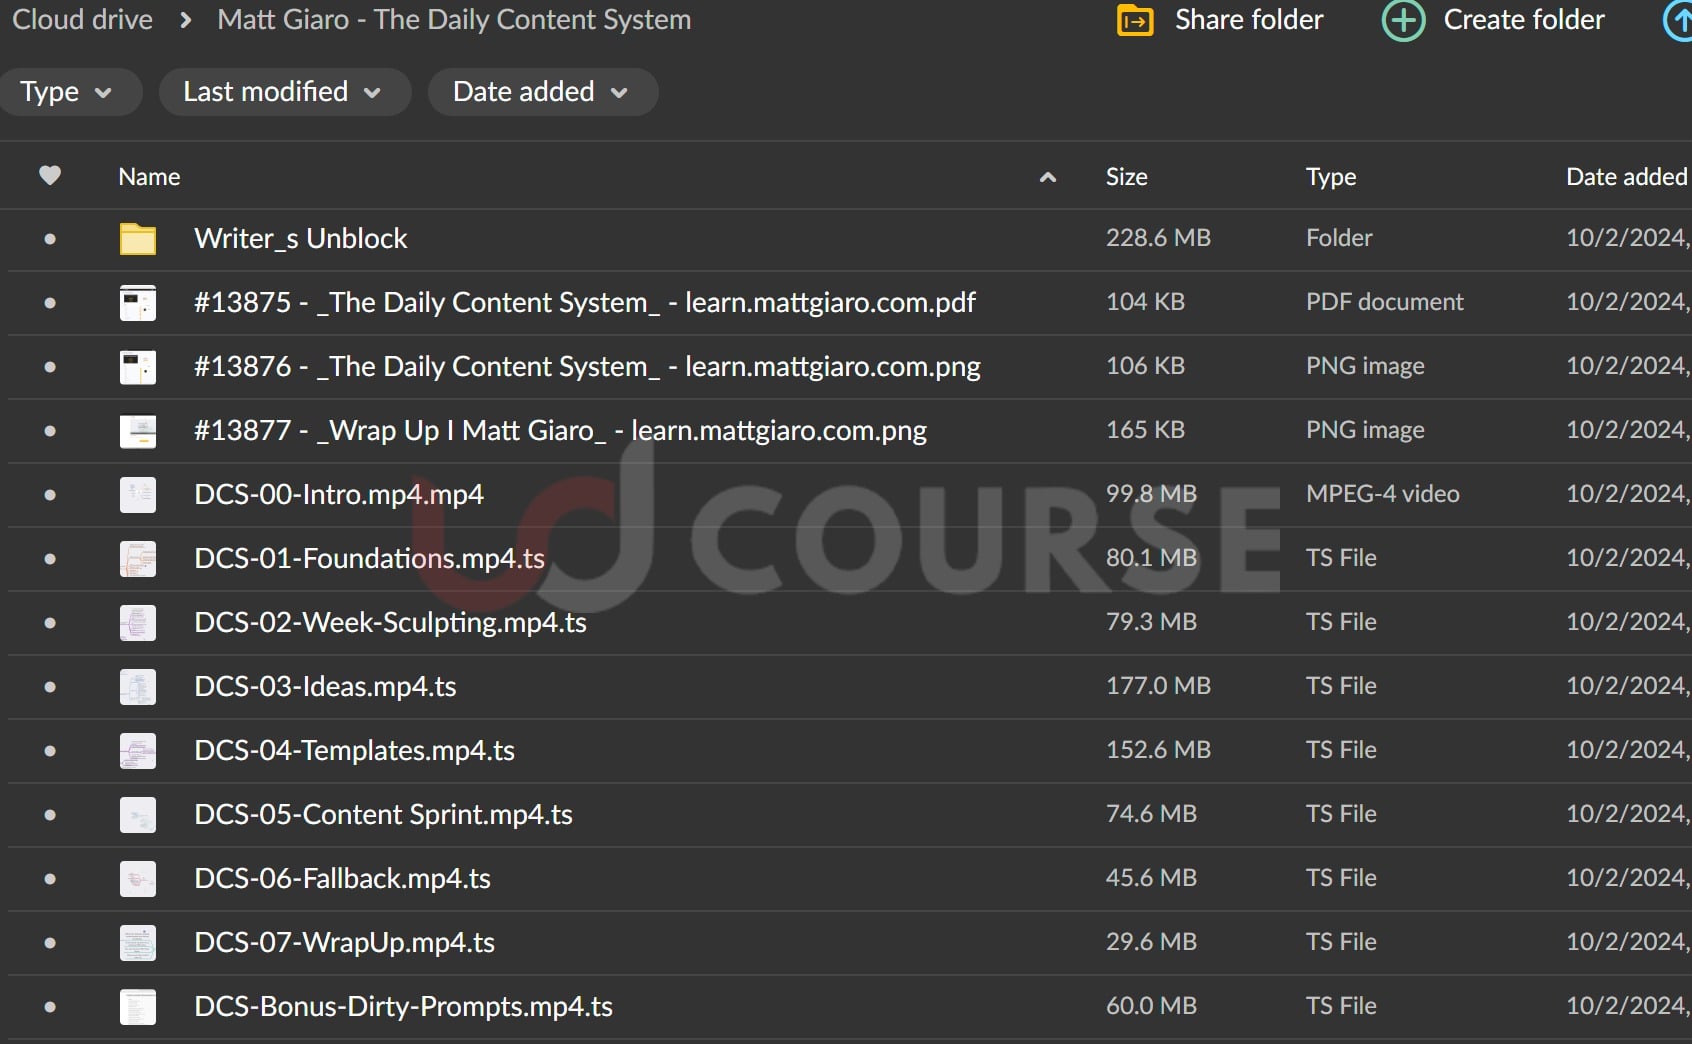The image size is (1692, 1044).
Task: Click the Share folder icon
Action: pos(1135,21)
